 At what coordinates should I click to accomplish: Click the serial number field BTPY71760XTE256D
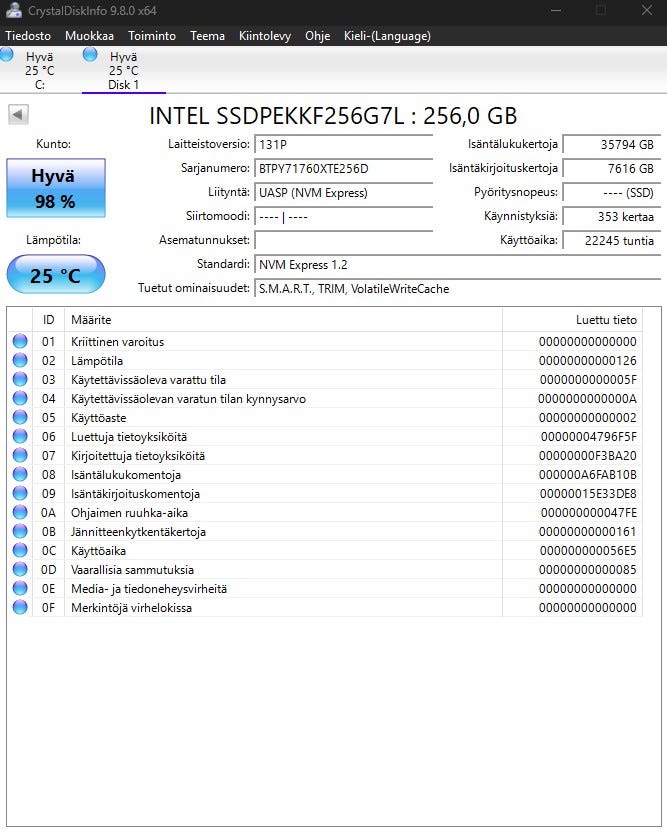344,168
